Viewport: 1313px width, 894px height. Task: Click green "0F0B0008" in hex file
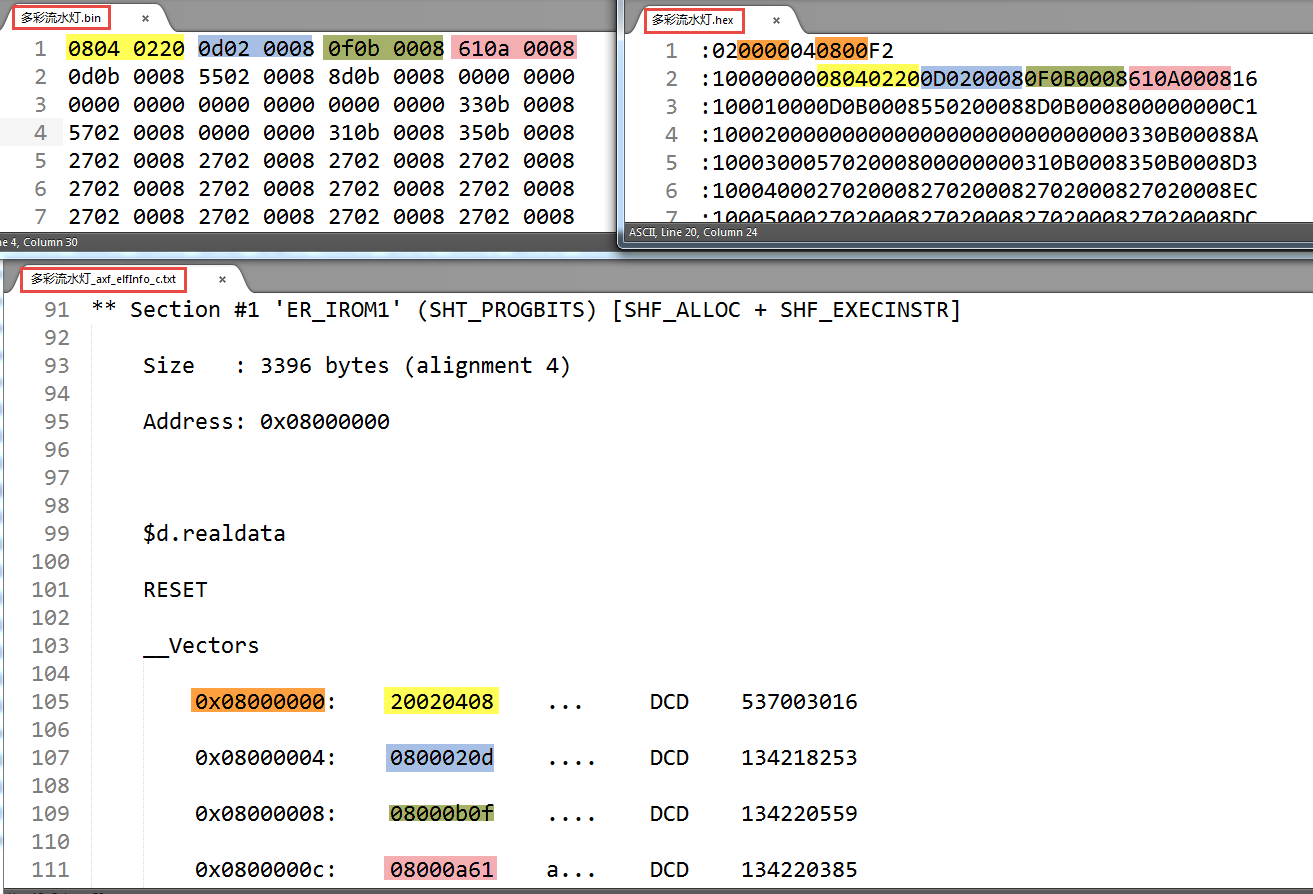click(x=1076, y=78)
